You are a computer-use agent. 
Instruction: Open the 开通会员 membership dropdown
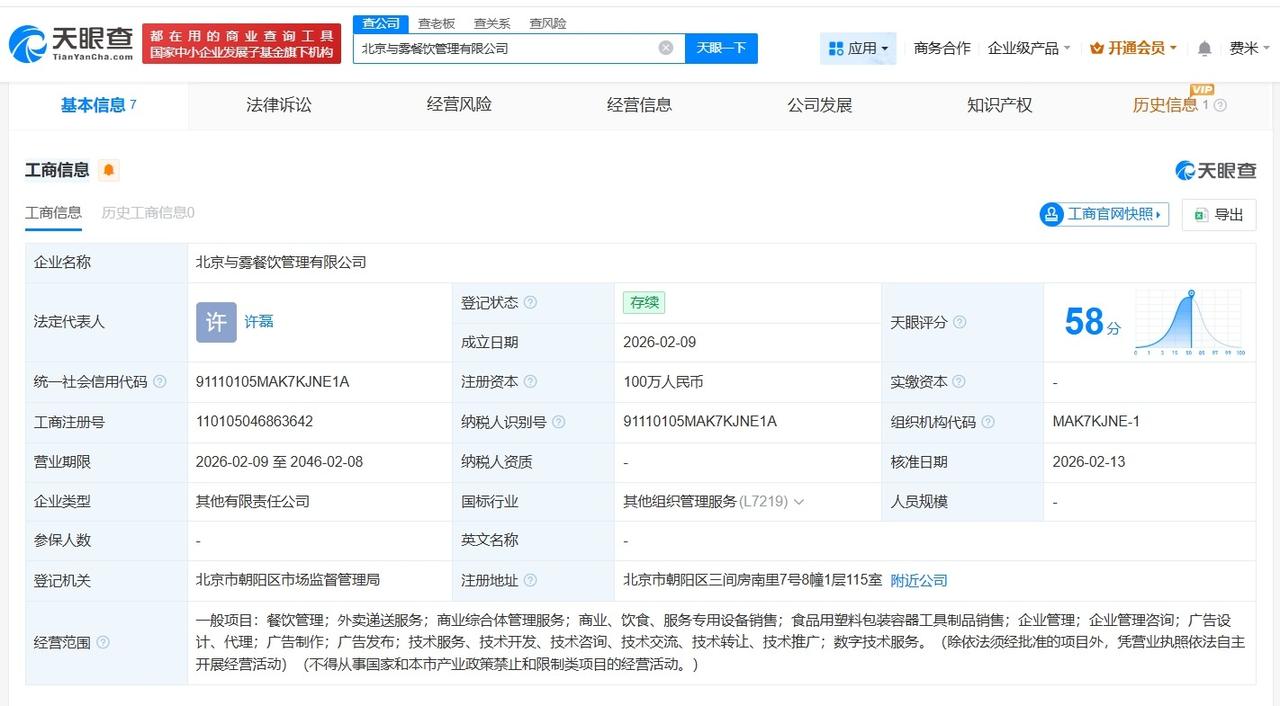1133,48
